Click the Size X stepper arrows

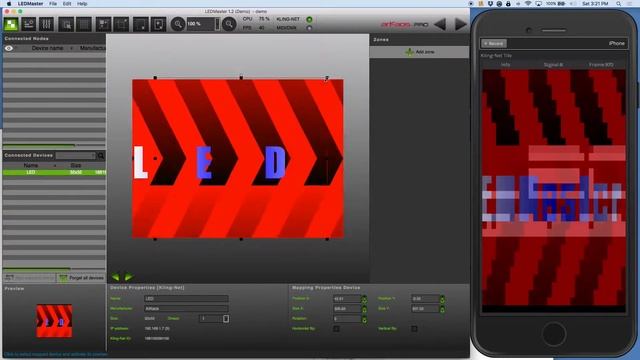pos(364,309)
